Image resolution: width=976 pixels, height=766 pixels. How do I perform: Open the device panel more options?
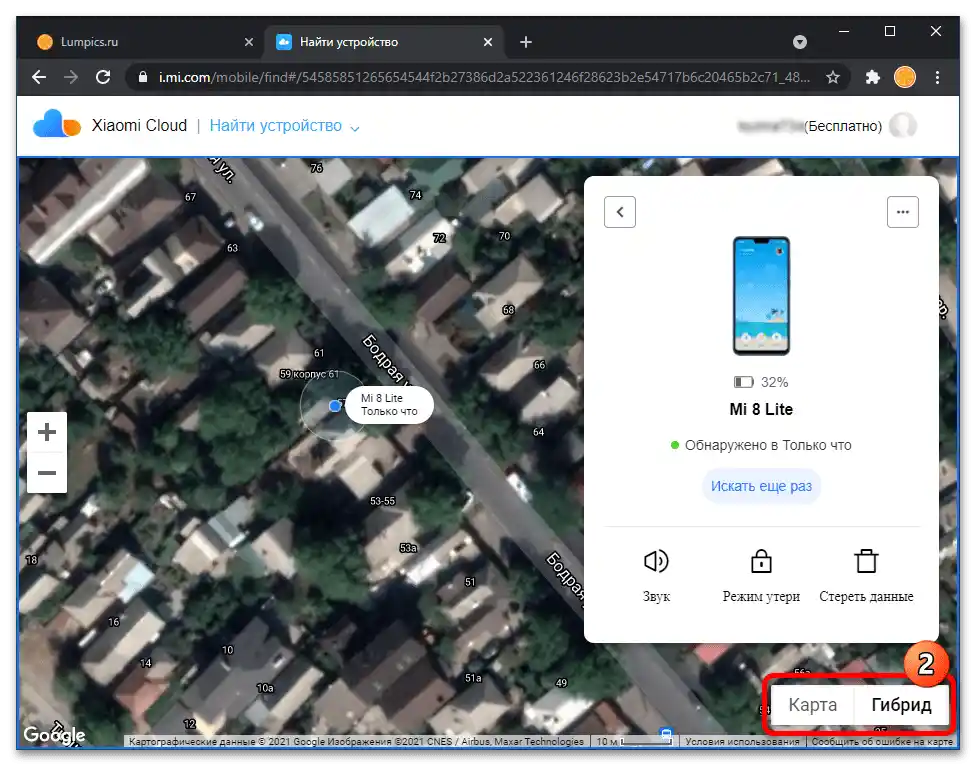coord(903,212)
